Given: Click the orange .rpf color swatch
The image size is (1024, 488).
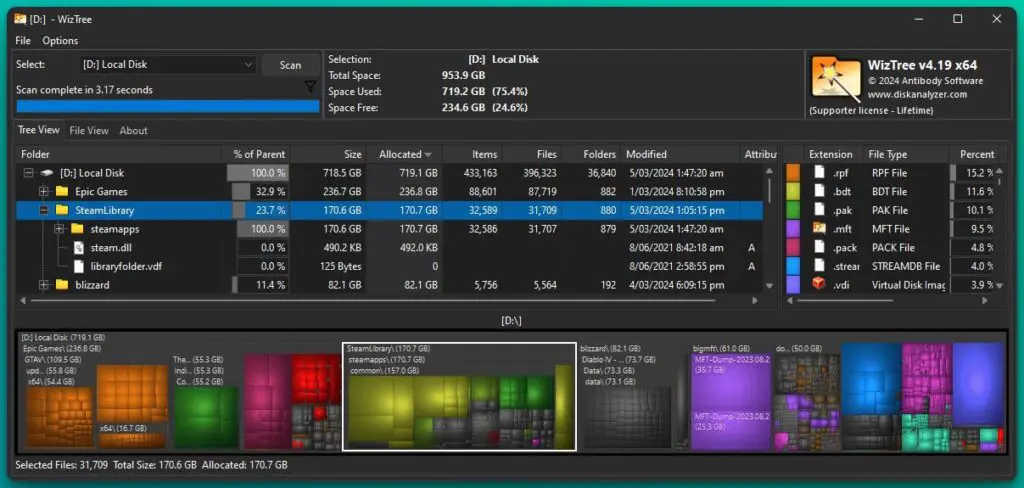Looking at the screenshot, I should (793, 173).
